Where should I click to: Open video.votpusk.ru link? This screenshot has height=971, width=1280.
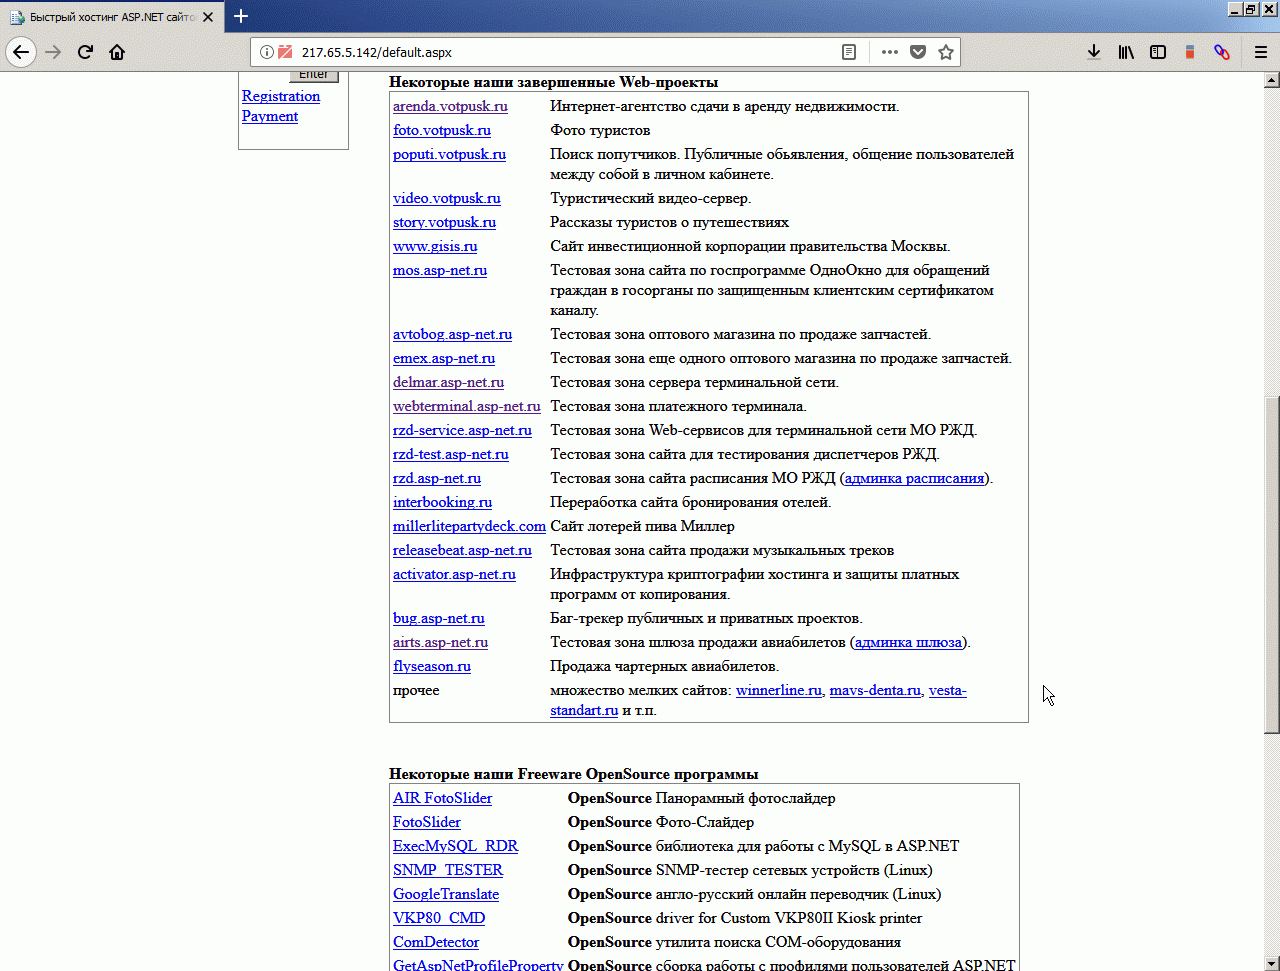(447, 198)
